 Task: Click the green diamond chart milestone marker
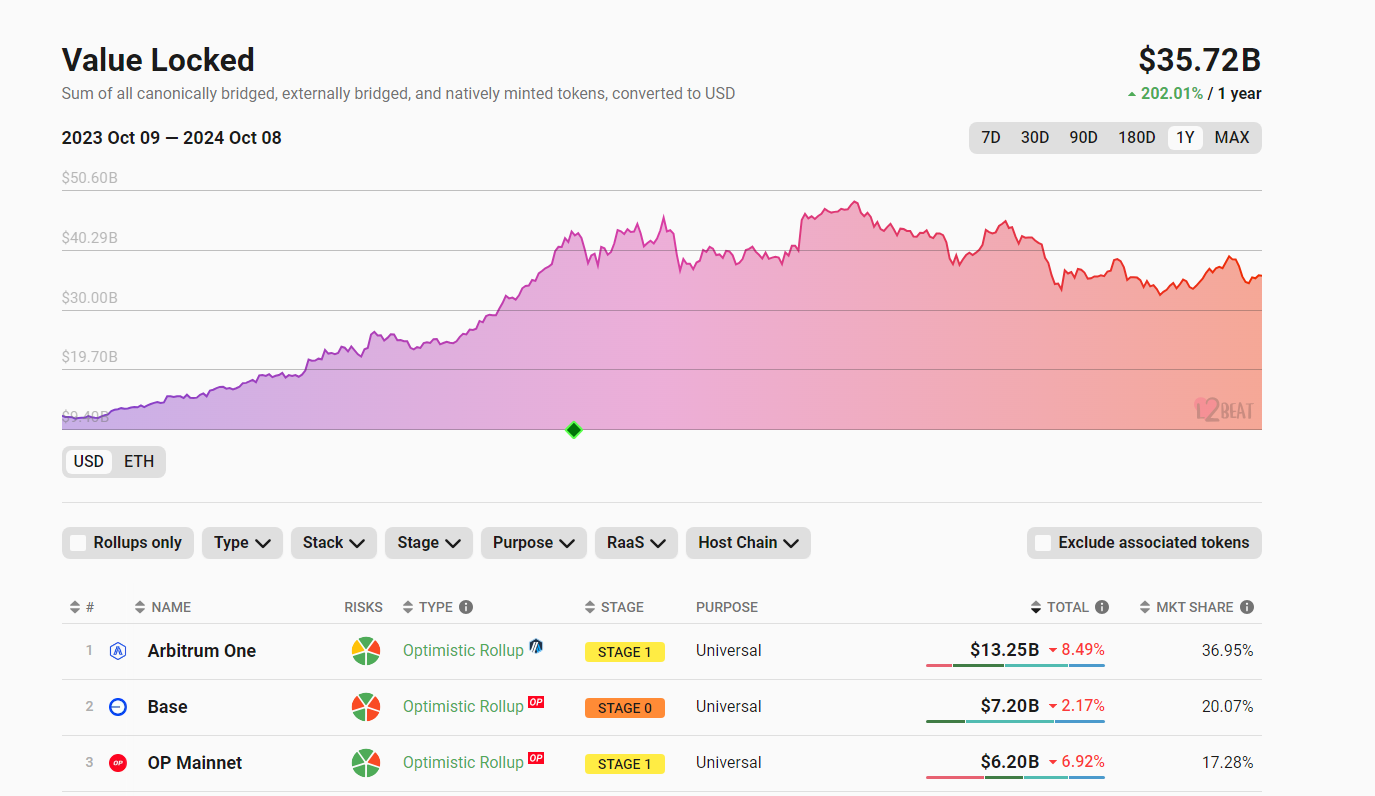click(x=574, y=430)
